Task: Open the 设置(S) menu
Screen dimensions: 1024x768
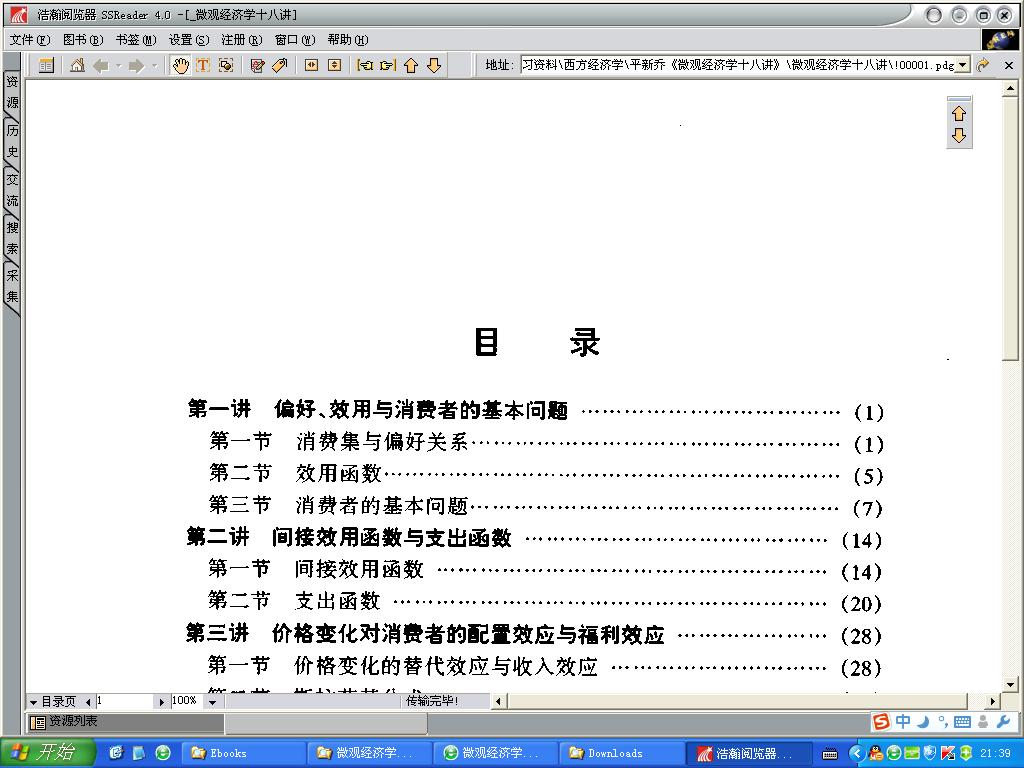Action: 189,40
